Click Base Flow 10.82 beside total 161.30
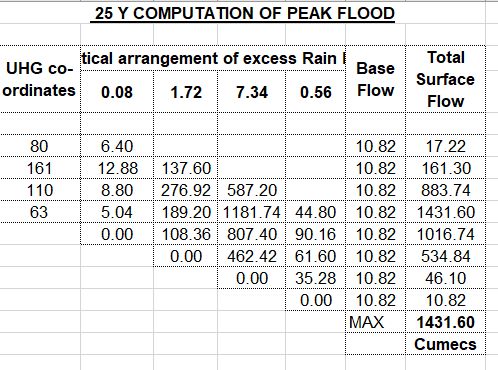This screenshot has height=370, width=498. point(376,168)
